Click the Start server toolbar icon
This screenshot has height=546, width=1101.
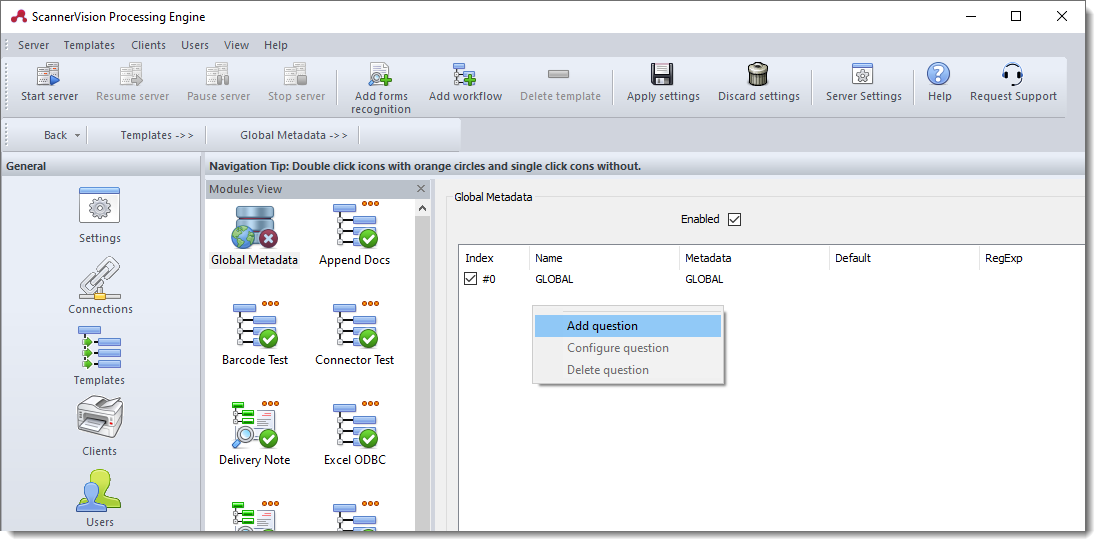(49, 74)
